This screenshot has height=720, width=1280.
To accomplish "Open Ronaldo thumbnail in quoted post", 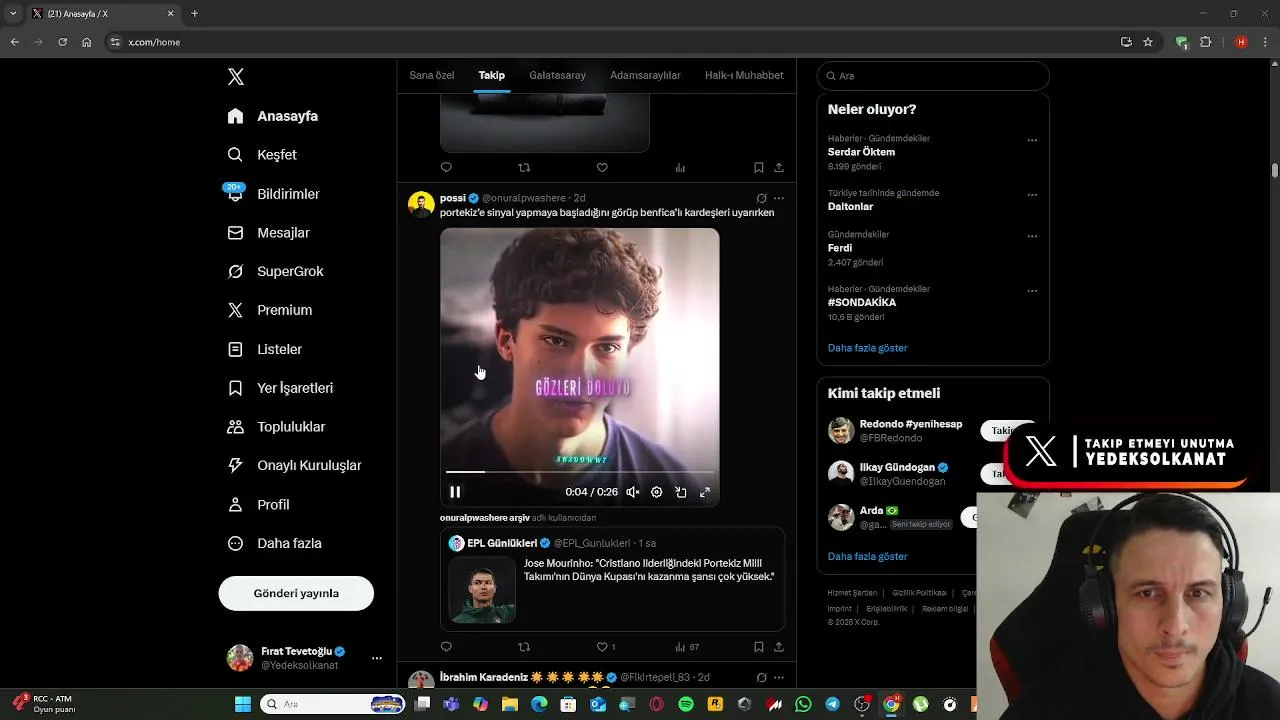I will [482, 590].
